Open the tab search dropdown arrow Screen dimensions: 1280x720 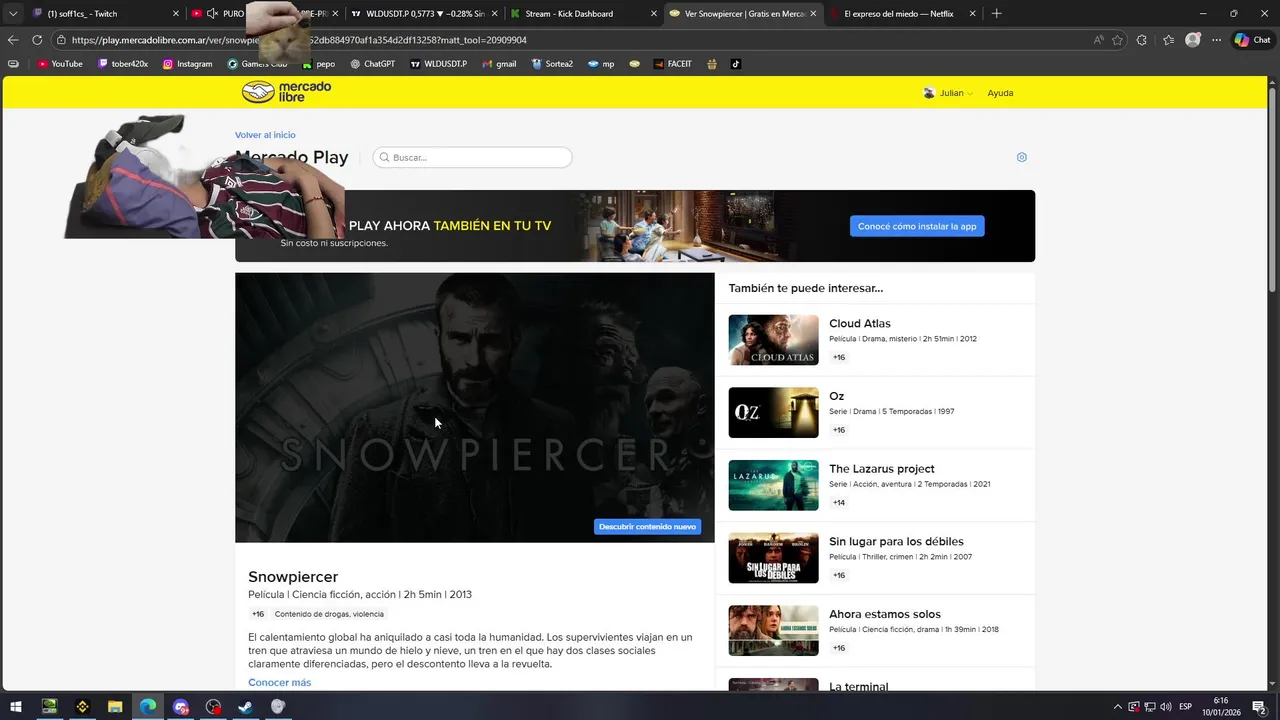click(x=13, y=14)
